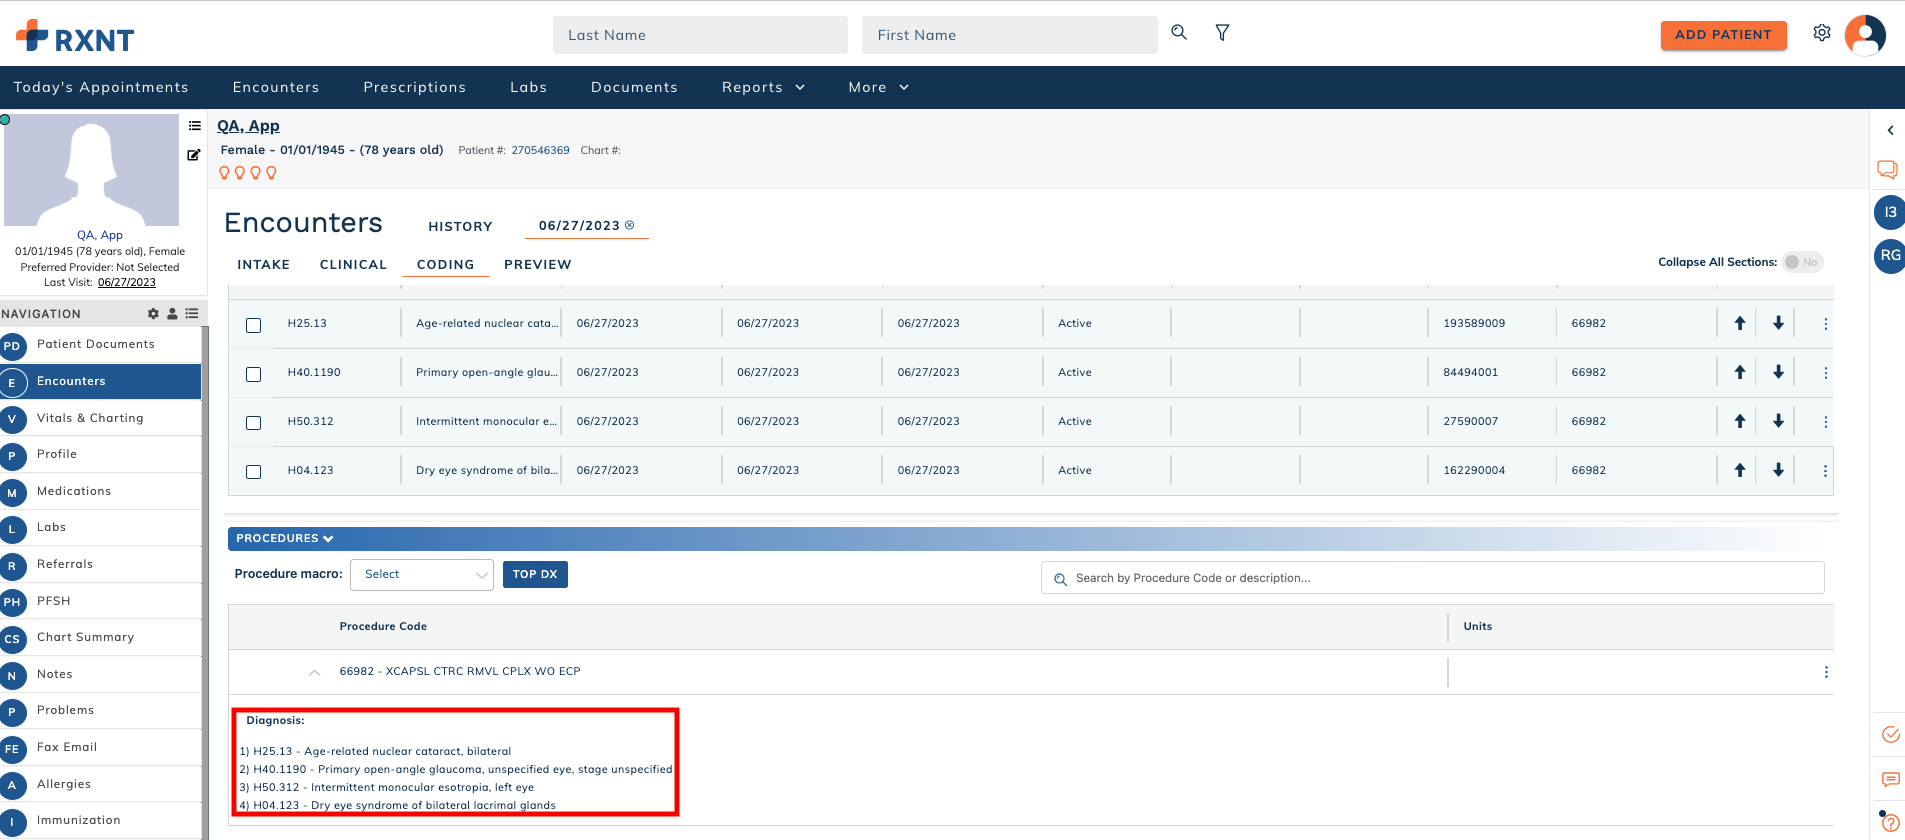Collapse the 66982 procedure row chevron
Screen dimensions: 1905x840
[x=315, y=672]
